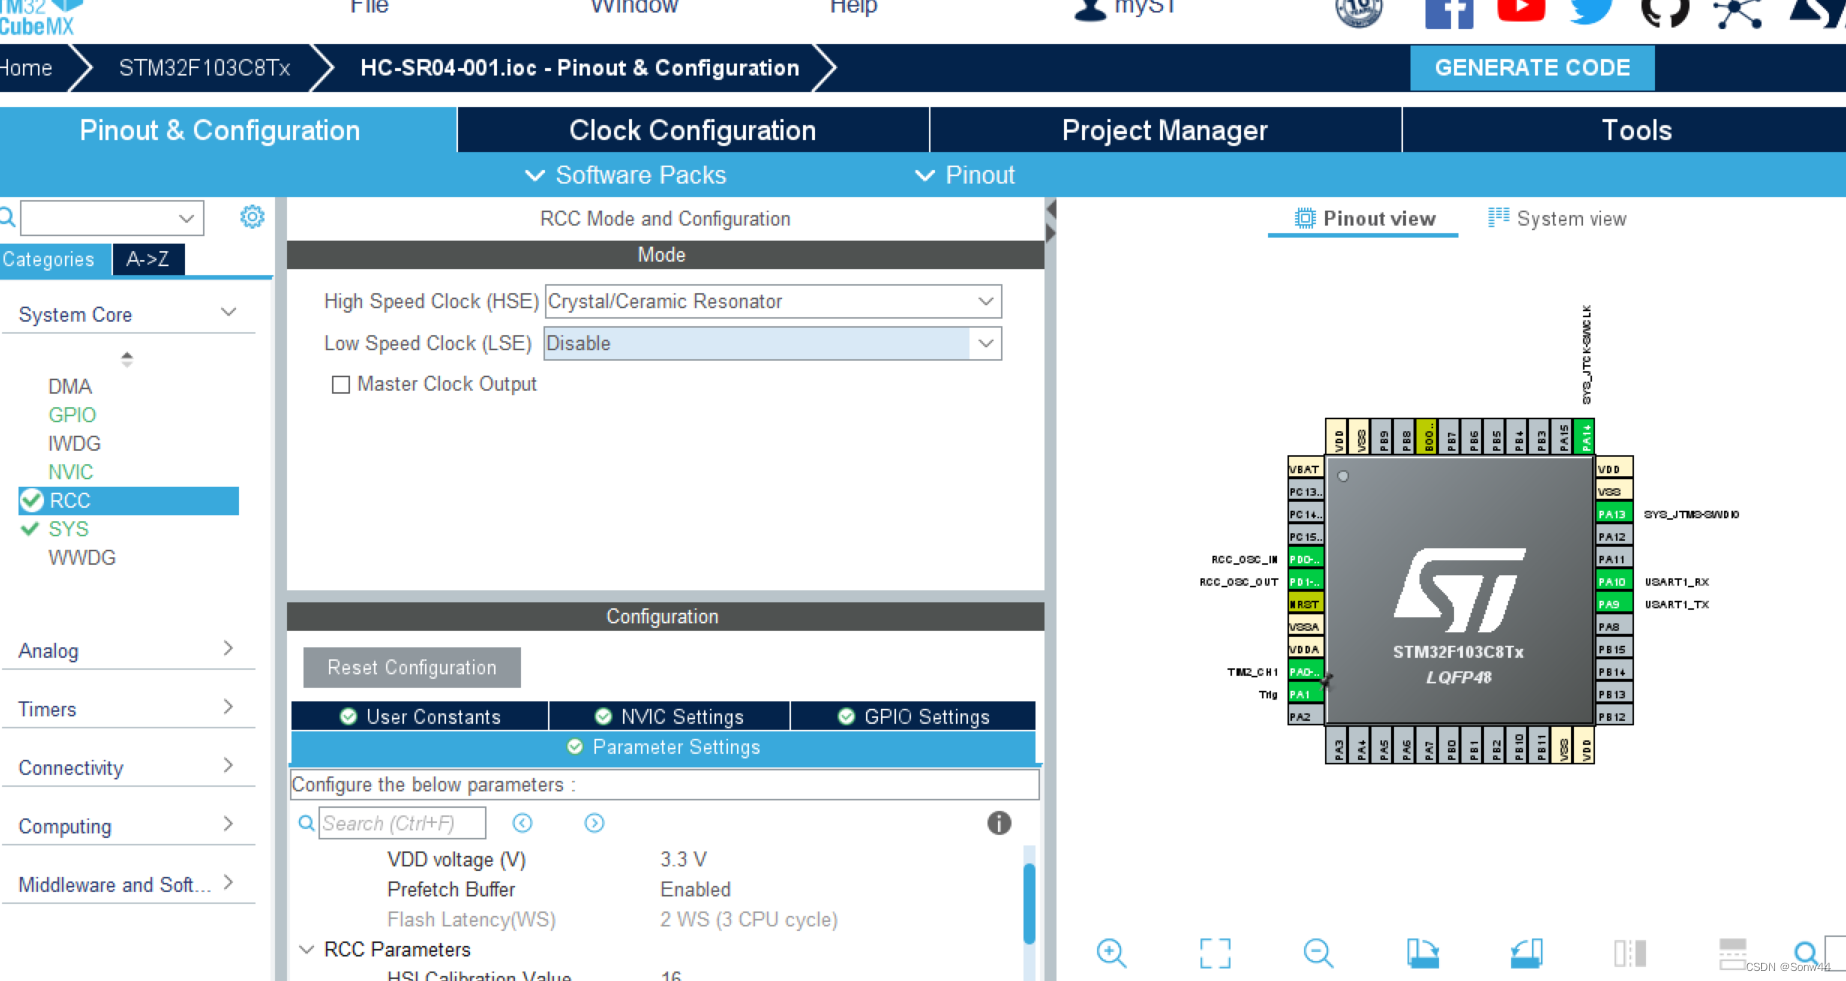Switch to the System view tab
This screenshot has width=1846, height=981.
pos(1557,218)
